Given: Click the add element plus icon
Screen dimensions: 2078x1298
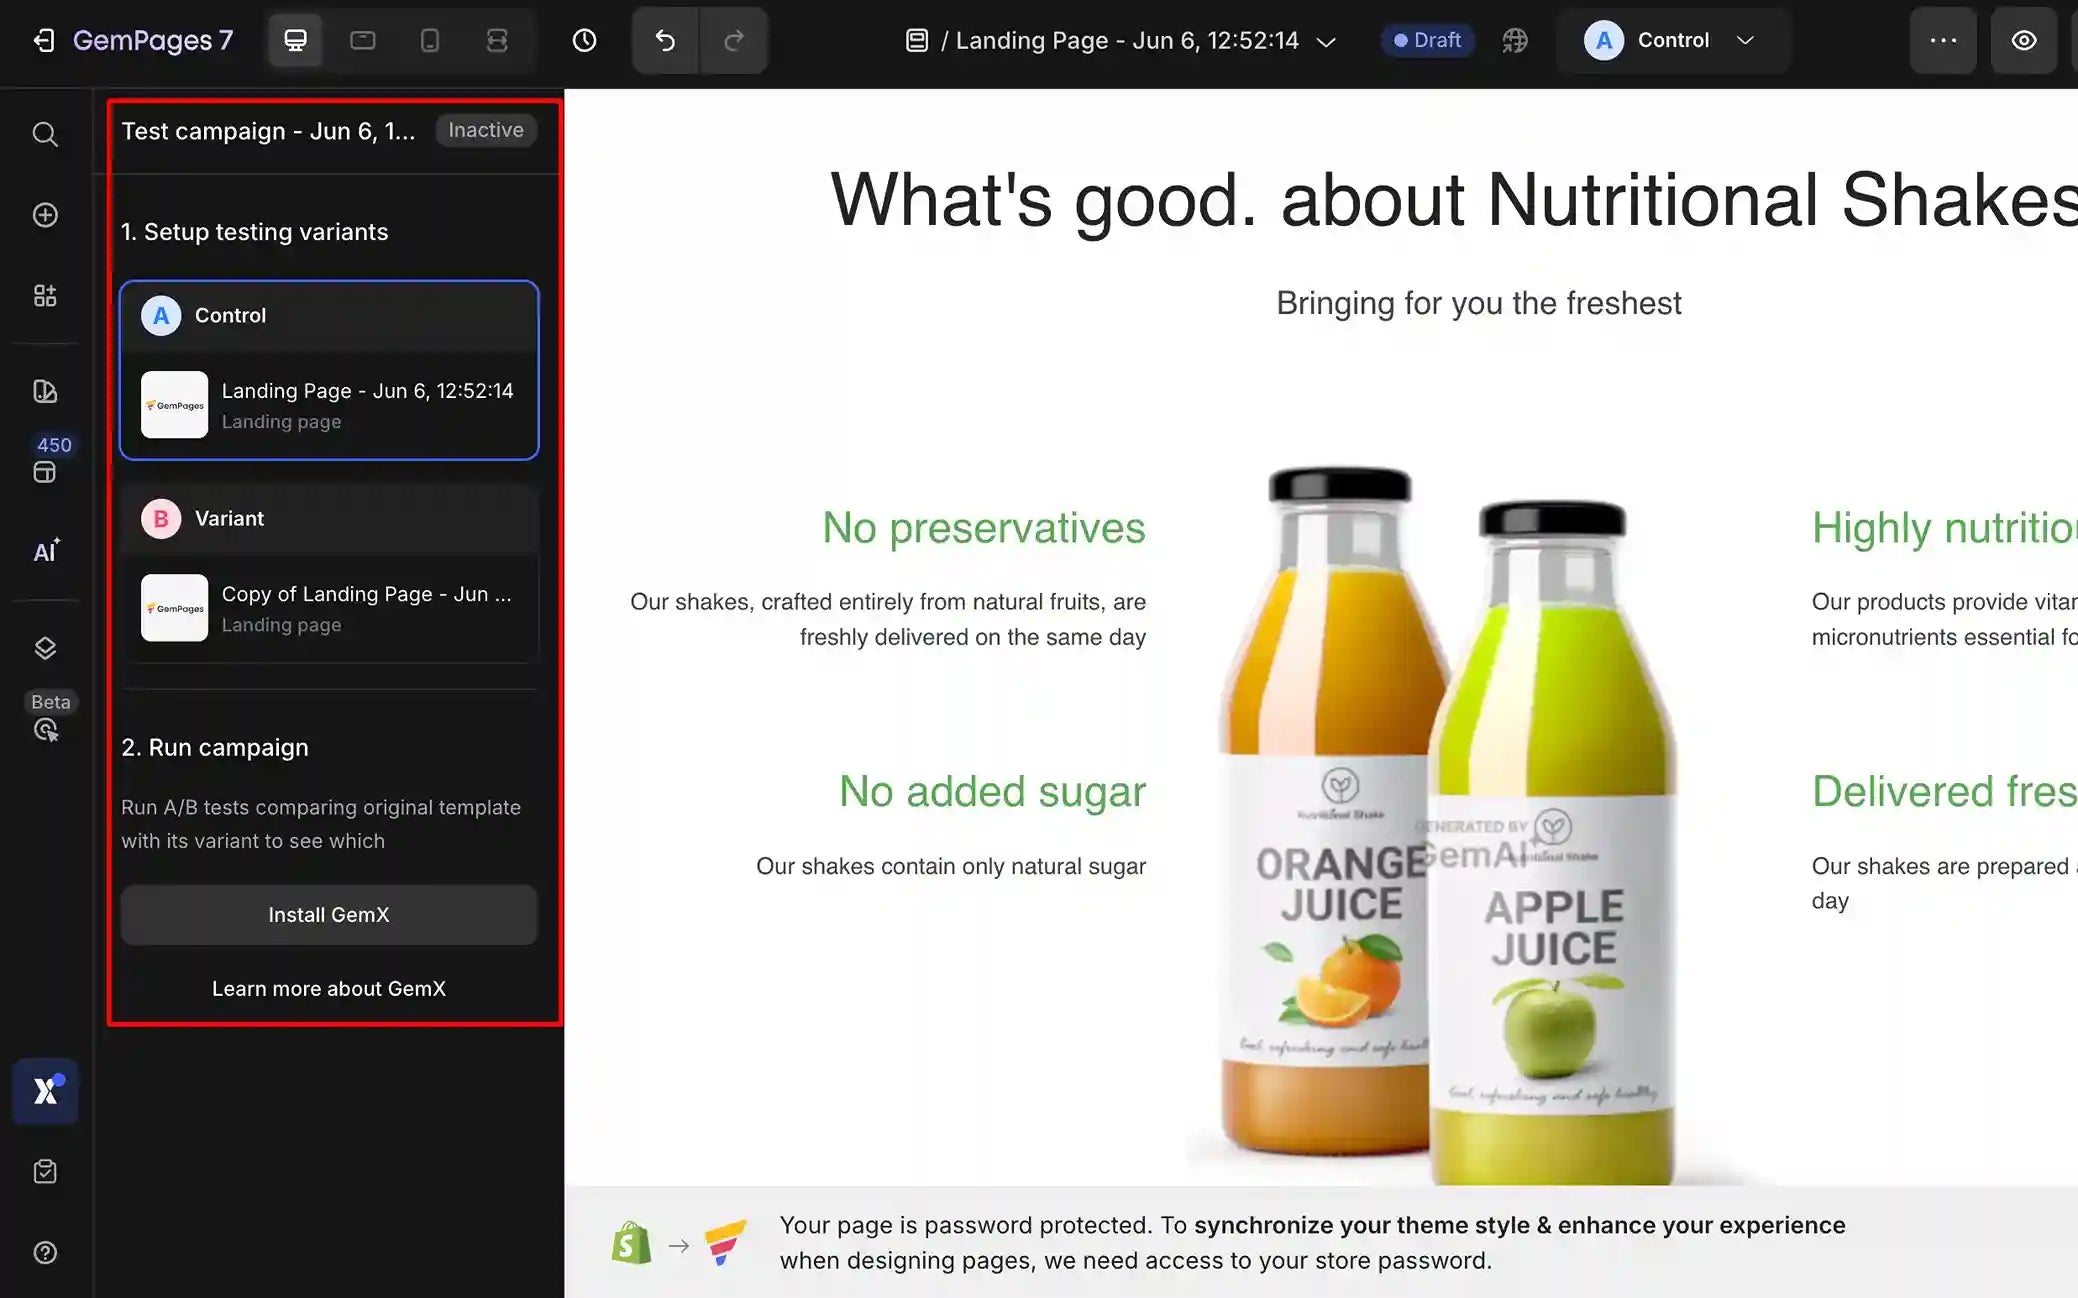Looking at the screenshot, I should point(45,215).
